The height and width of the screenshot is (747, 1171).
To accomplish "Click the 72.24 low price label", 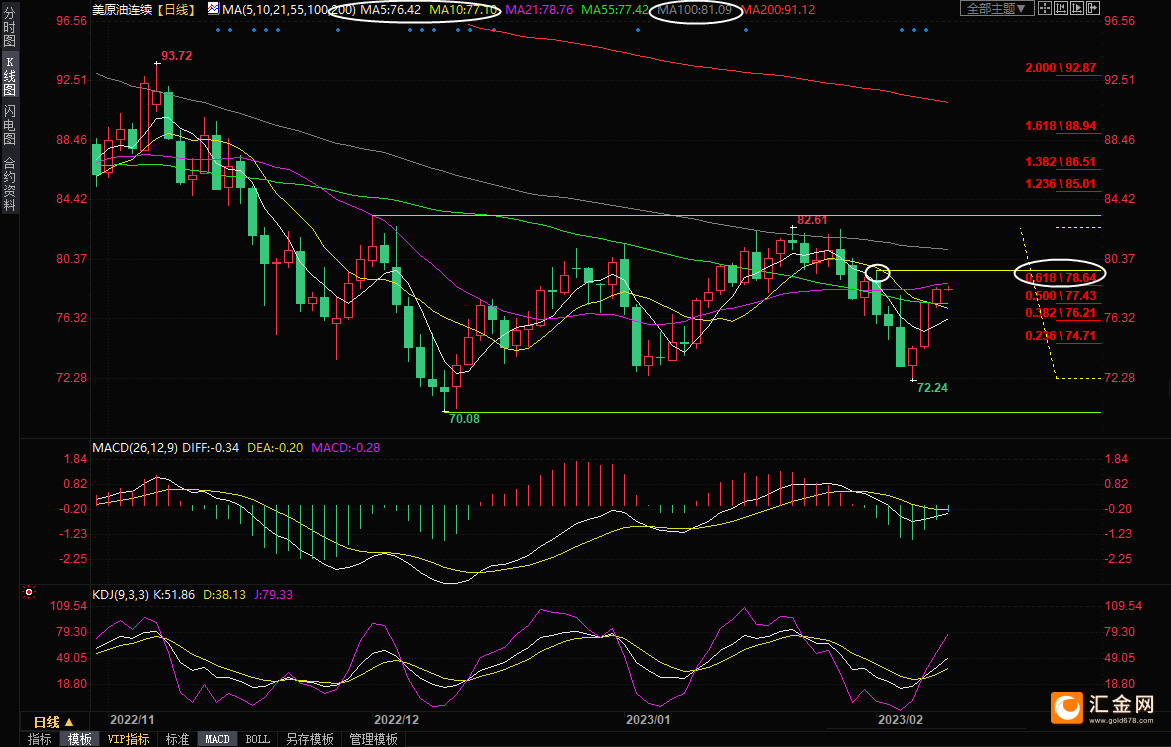I will pyautogui.click(x=932, y=388).
